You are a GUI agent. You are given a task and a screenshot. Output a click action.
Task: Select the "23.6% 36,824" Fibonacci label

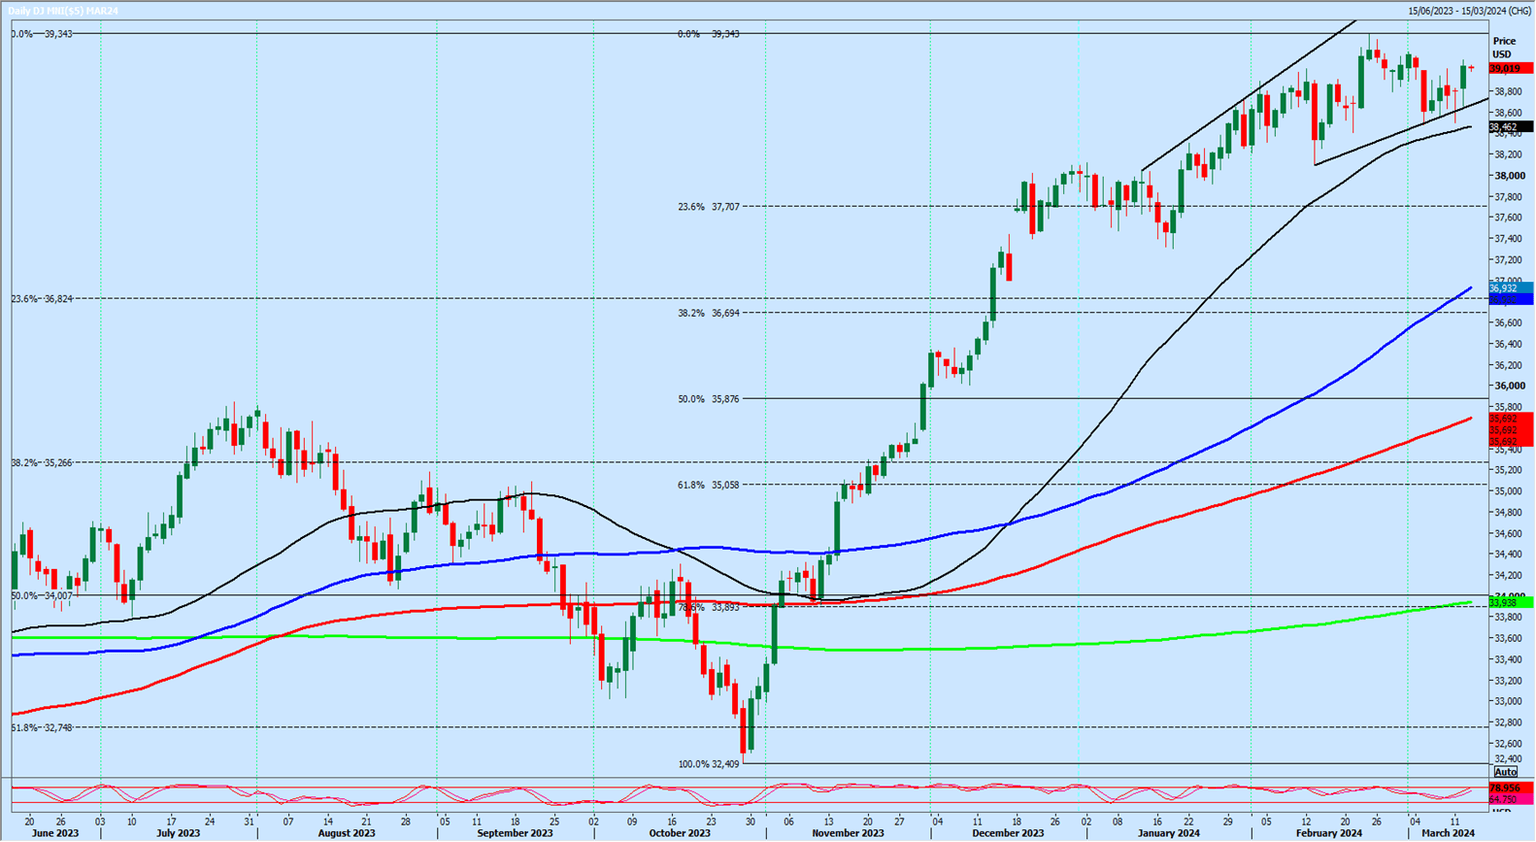[x=41, y=299]
